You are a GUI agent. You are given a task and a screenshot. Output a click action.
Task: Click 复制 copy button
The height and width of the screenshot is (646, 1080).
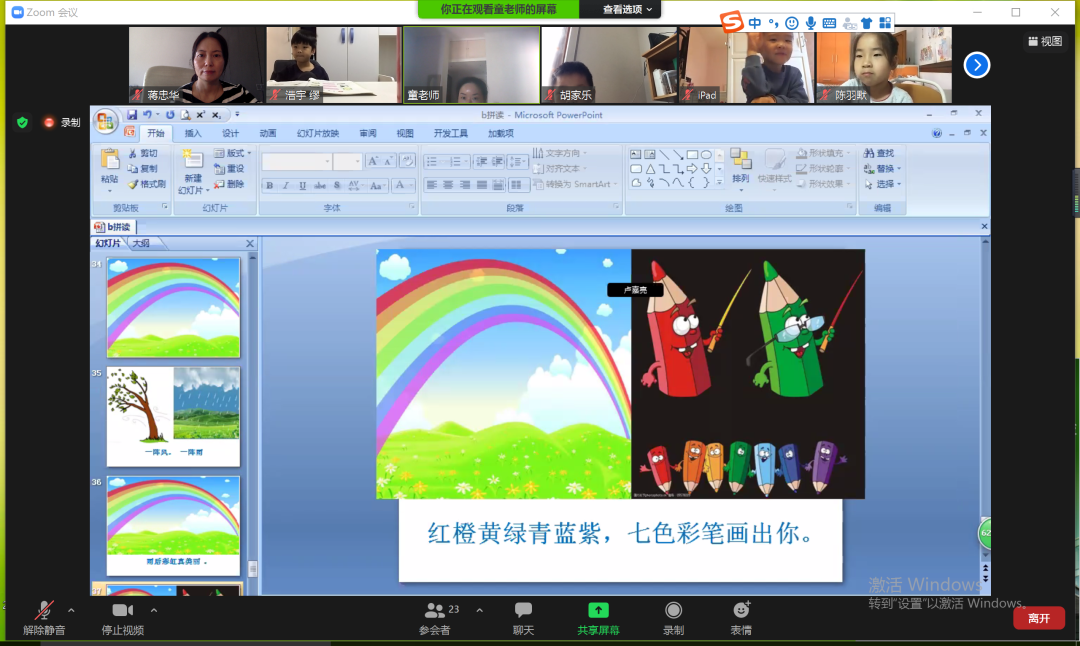(143, 169)
